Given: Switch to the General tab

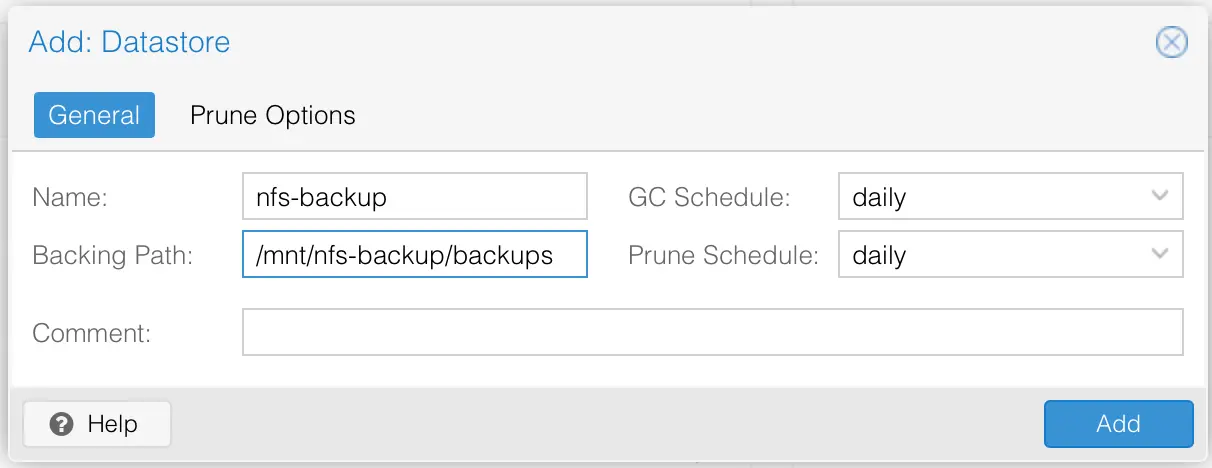Looking at the screenshot, I should [94, 115].
